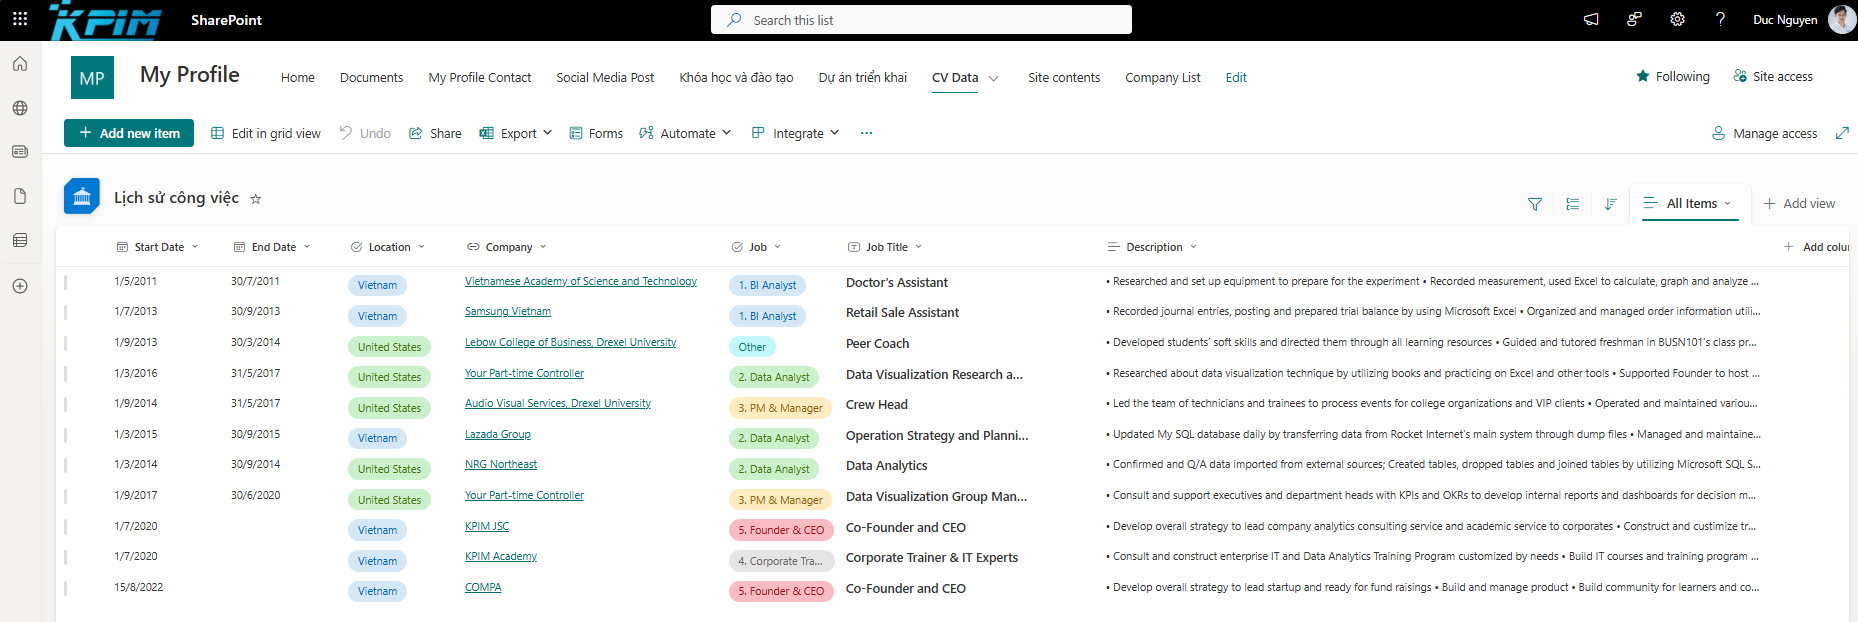This screenshot has width=1858, height=622.
Task: Select the KPIM JSC row
Action: pyautogui.click(x=66, y=527)
